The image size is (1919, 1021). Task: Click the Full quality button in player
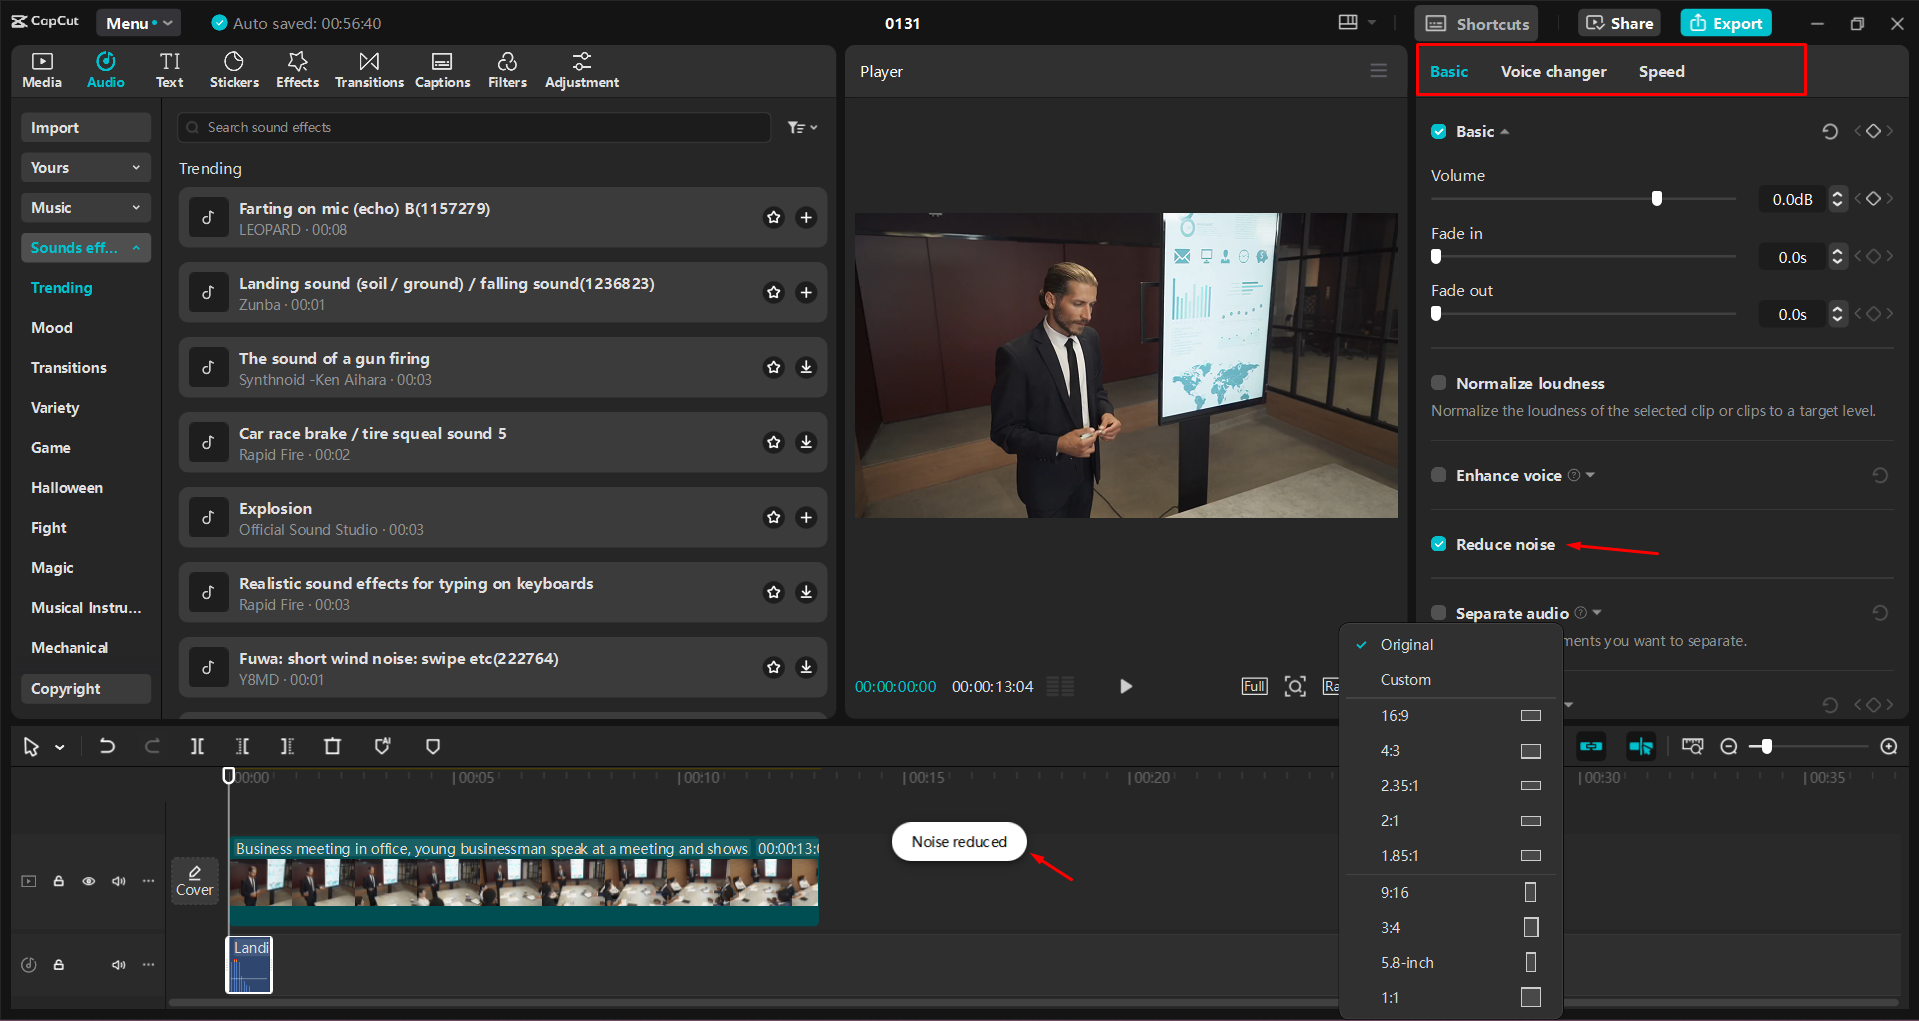1254,686
